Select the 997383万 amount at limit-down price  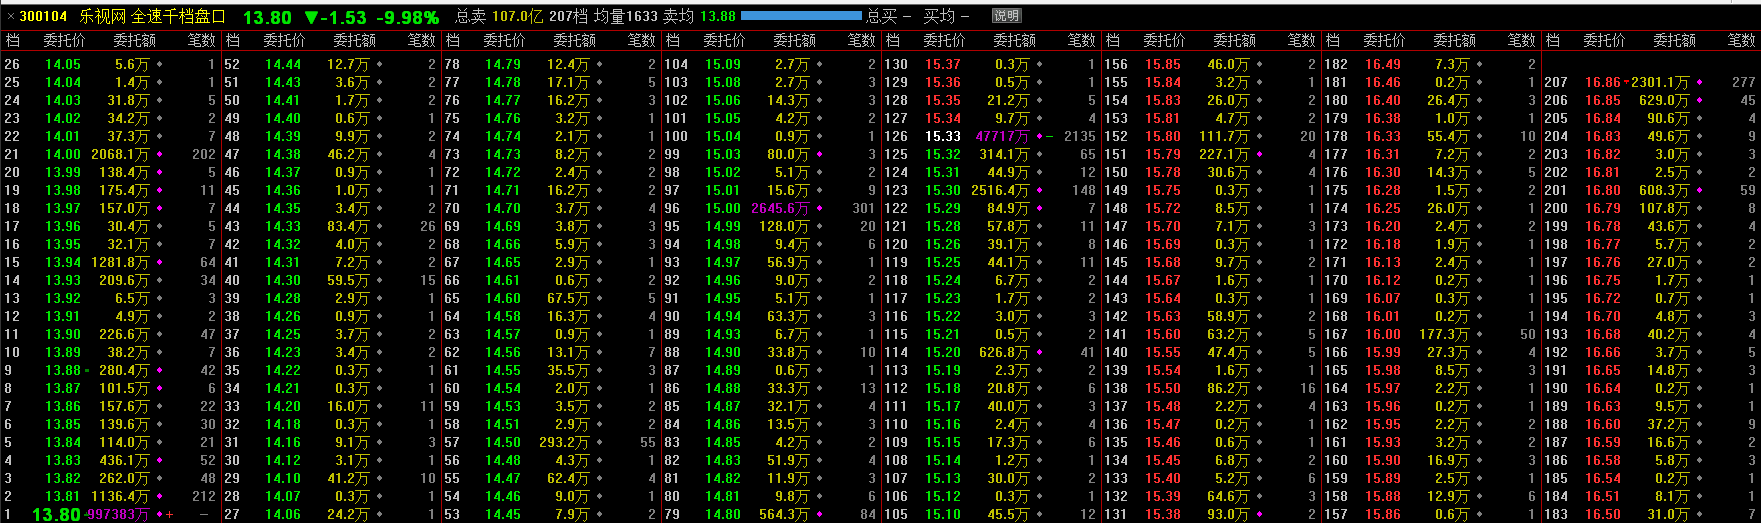click(x=118, y=514)
